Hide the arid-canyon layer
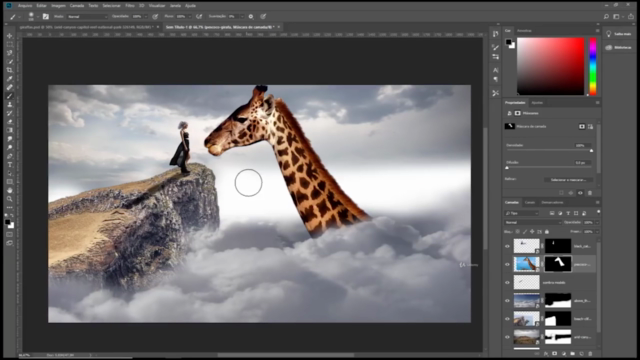 [507, 337]
